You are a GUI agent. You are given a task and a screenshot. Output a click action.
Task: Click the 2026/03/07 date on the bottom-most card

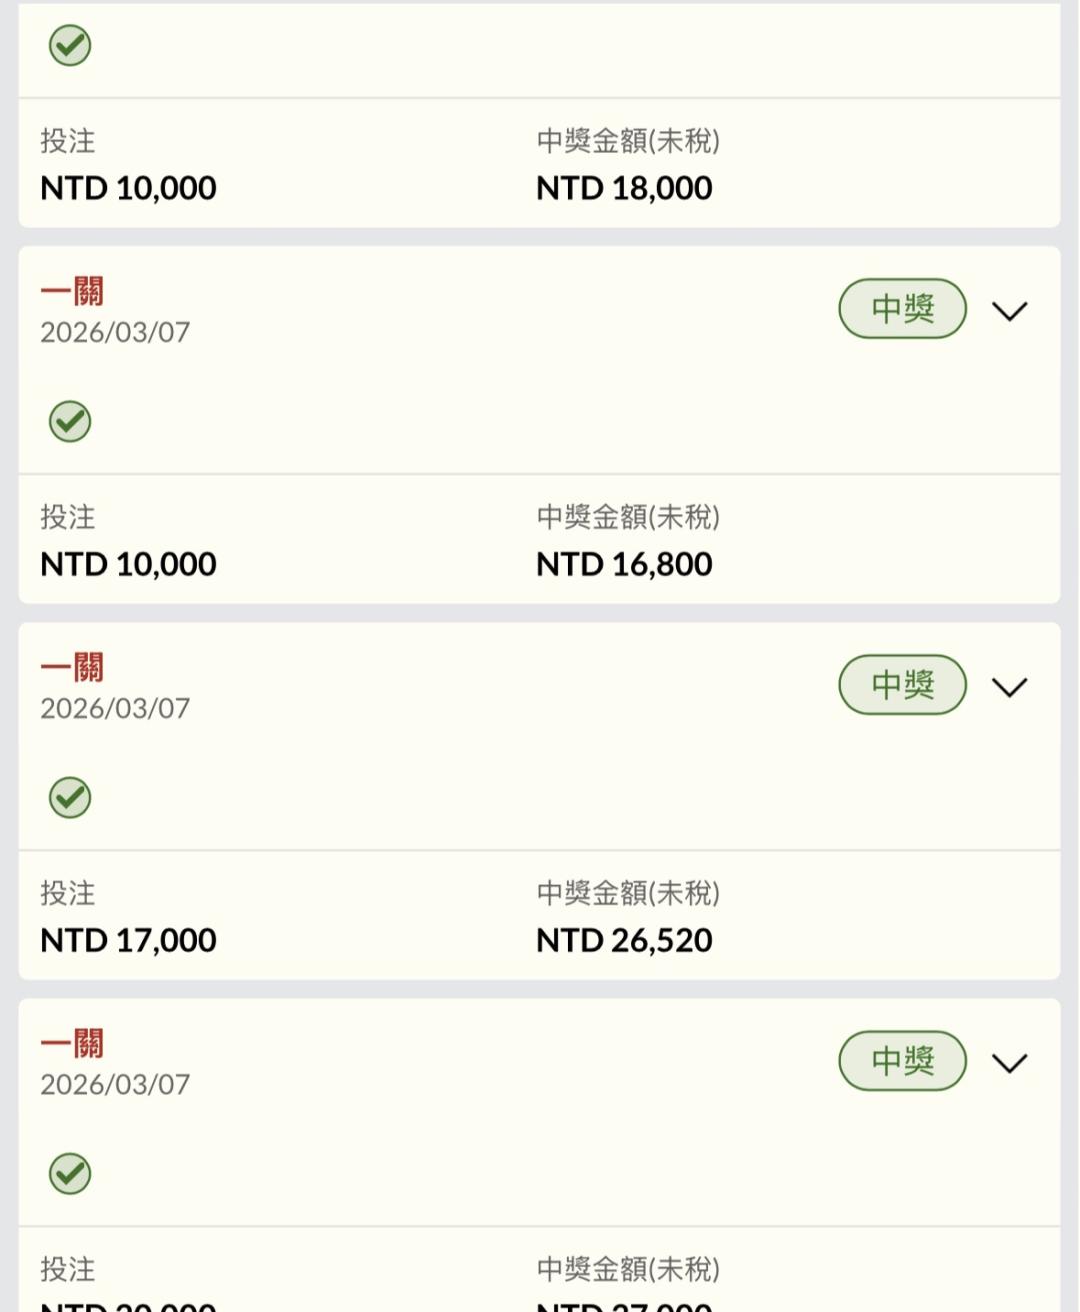(115, 1084)
